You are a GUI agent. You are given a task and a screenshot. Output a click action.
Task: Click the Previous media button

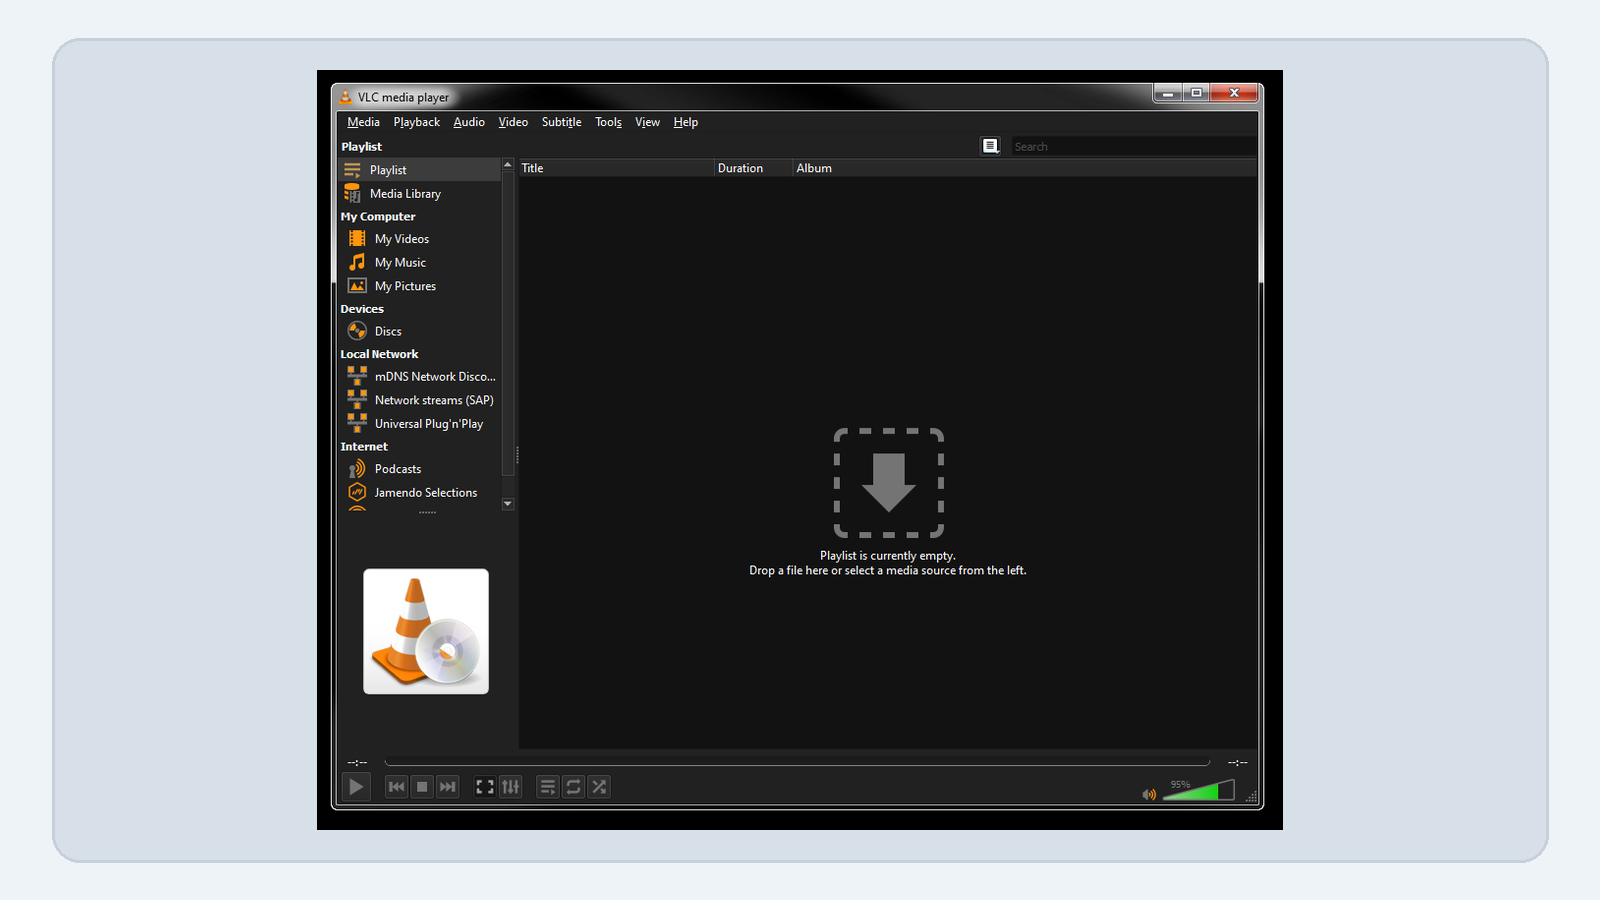[396, 787]
